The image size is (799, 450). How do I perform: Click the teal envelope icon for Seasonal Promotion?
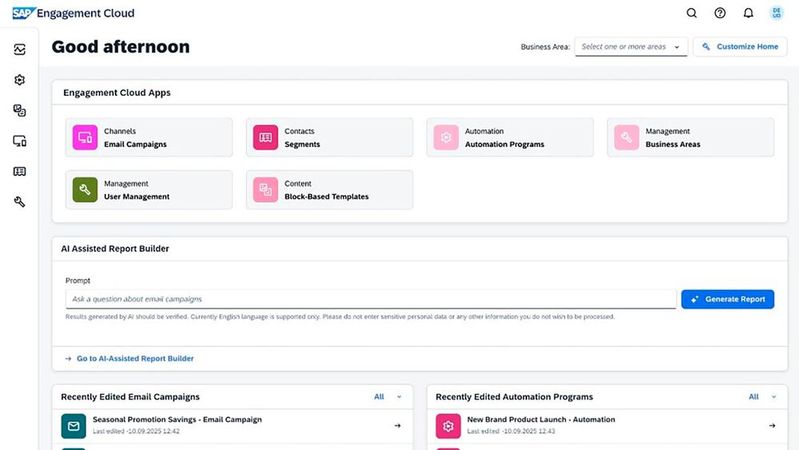point(73,426)
